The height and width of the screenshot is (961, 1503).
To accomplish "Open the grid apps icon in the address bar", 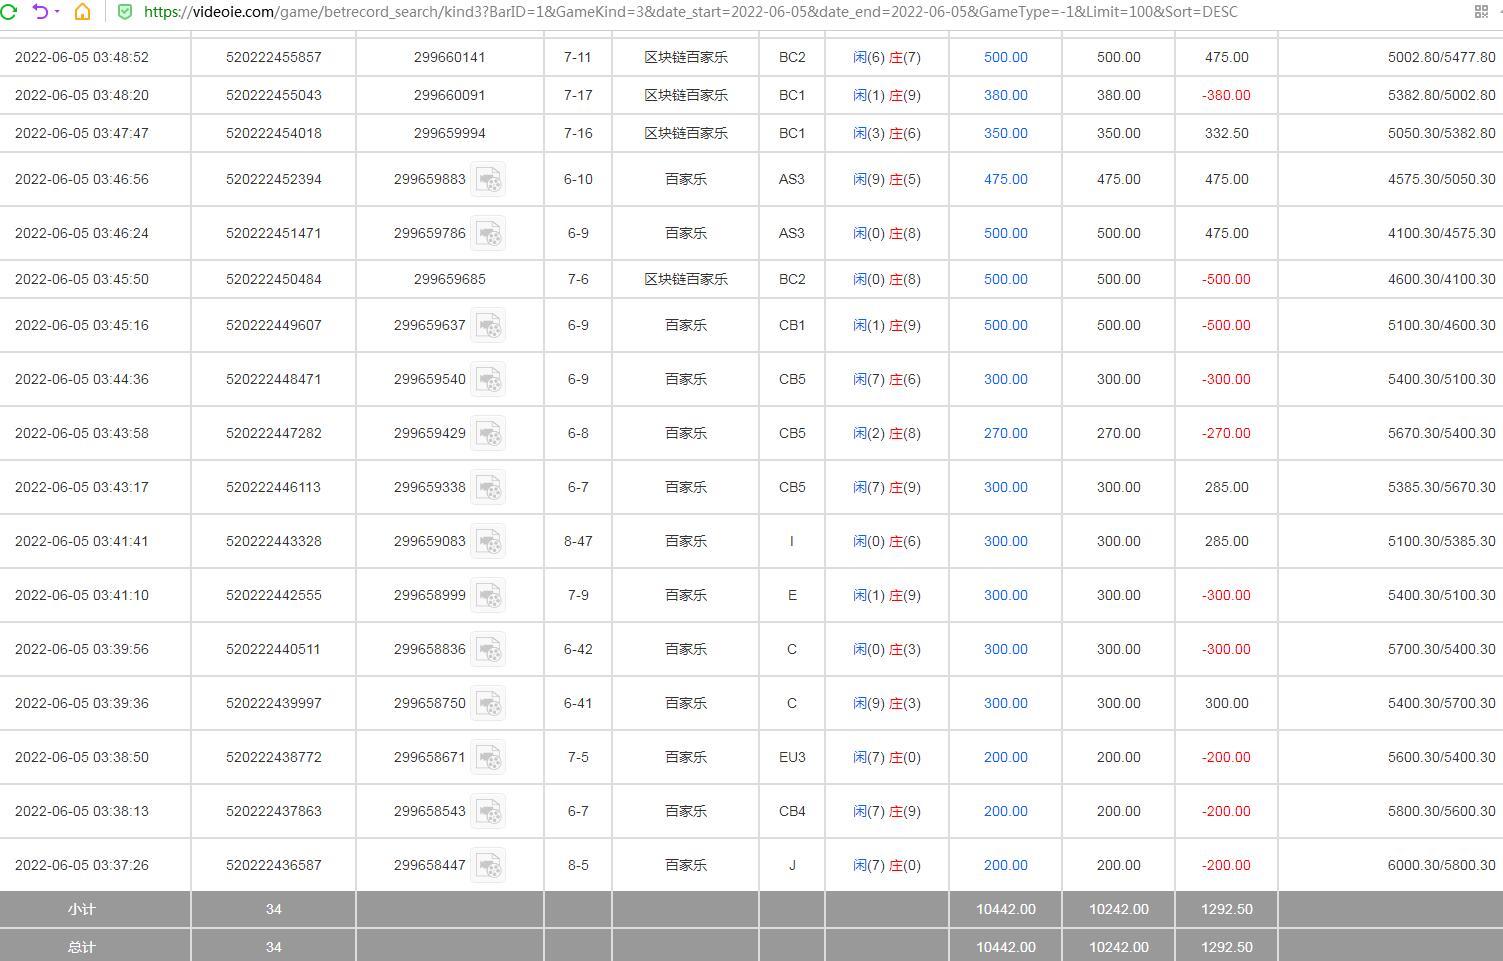I will point(1481,12).
